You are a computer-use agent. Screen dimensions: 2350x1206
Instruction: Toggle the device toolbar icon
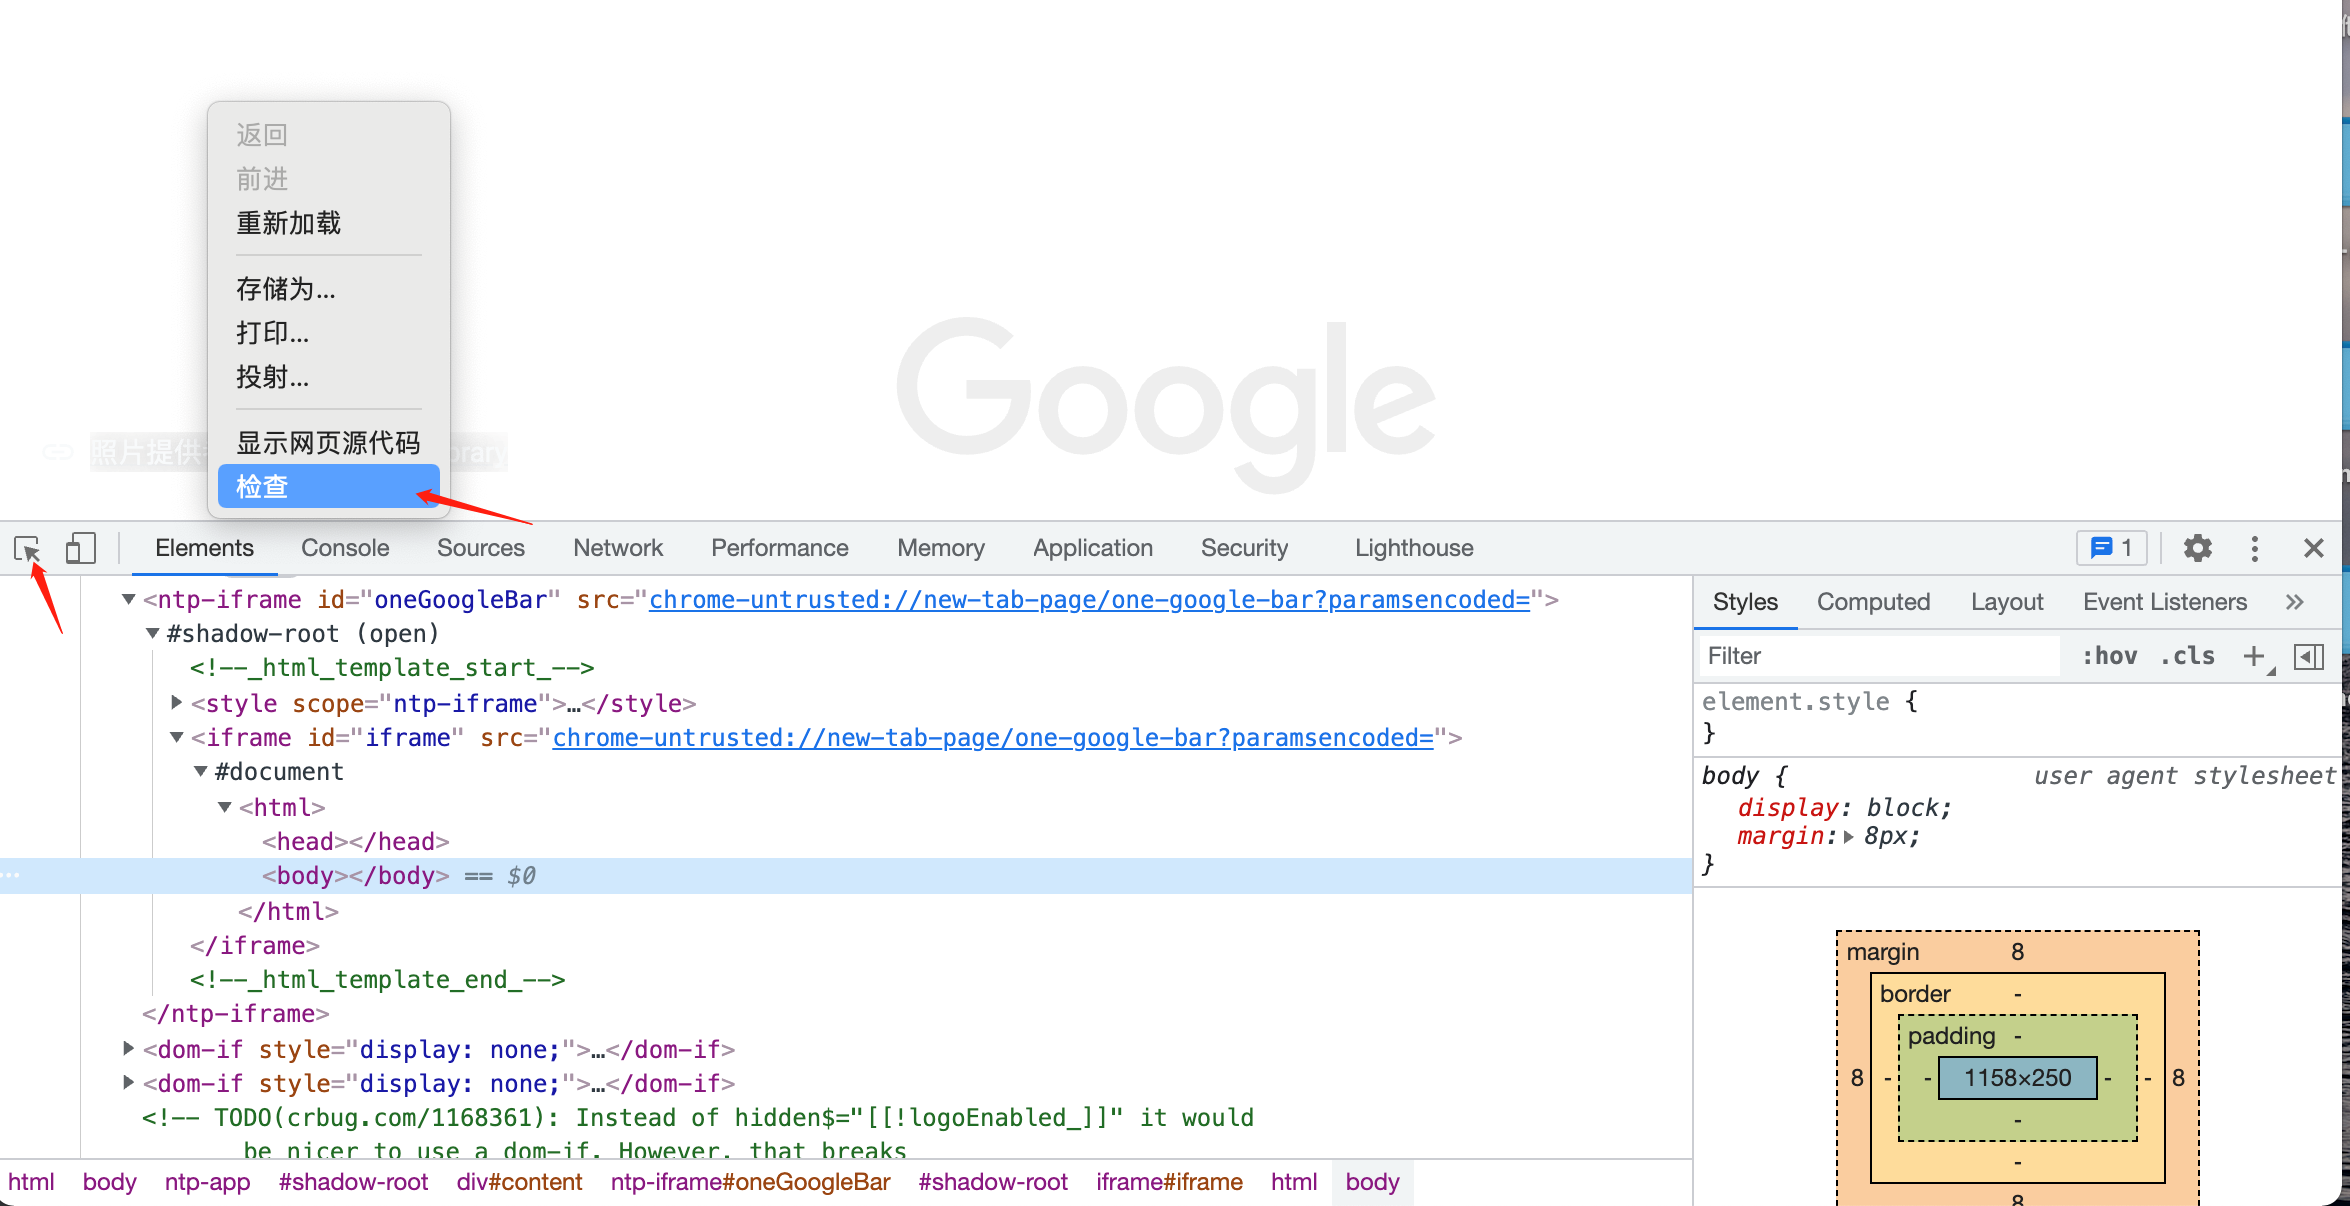tap(80, 548)
